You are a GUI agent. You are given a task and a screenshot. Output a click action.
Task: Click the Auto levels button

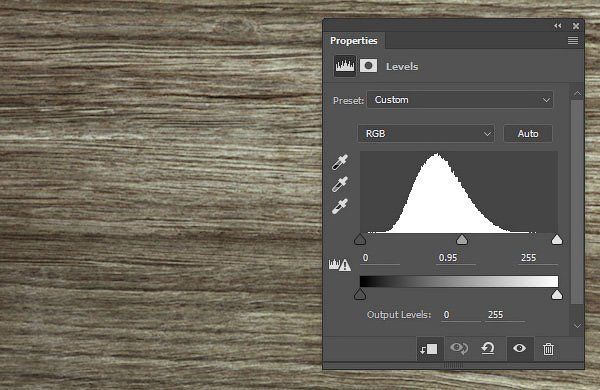pyautogui.click(x=528, y=134)
